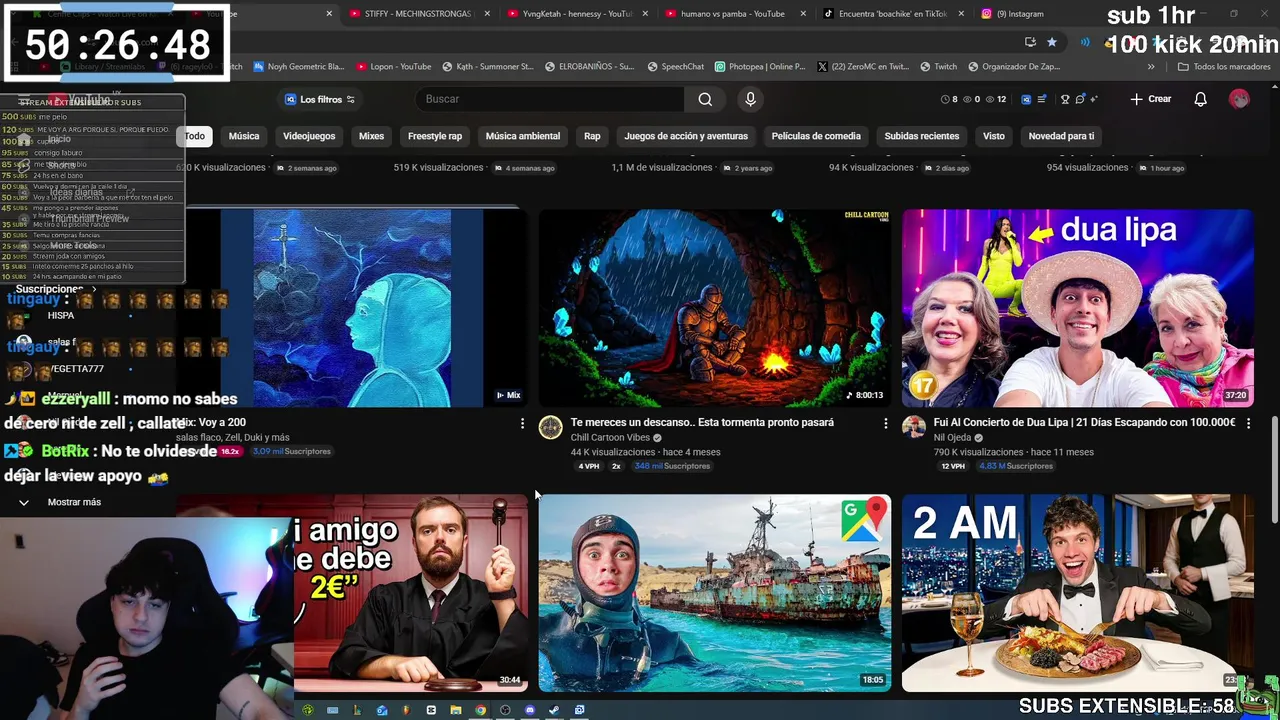Open Organizador De Zap bookmark
This screenshot has width=1280, height=720.
1013,67
